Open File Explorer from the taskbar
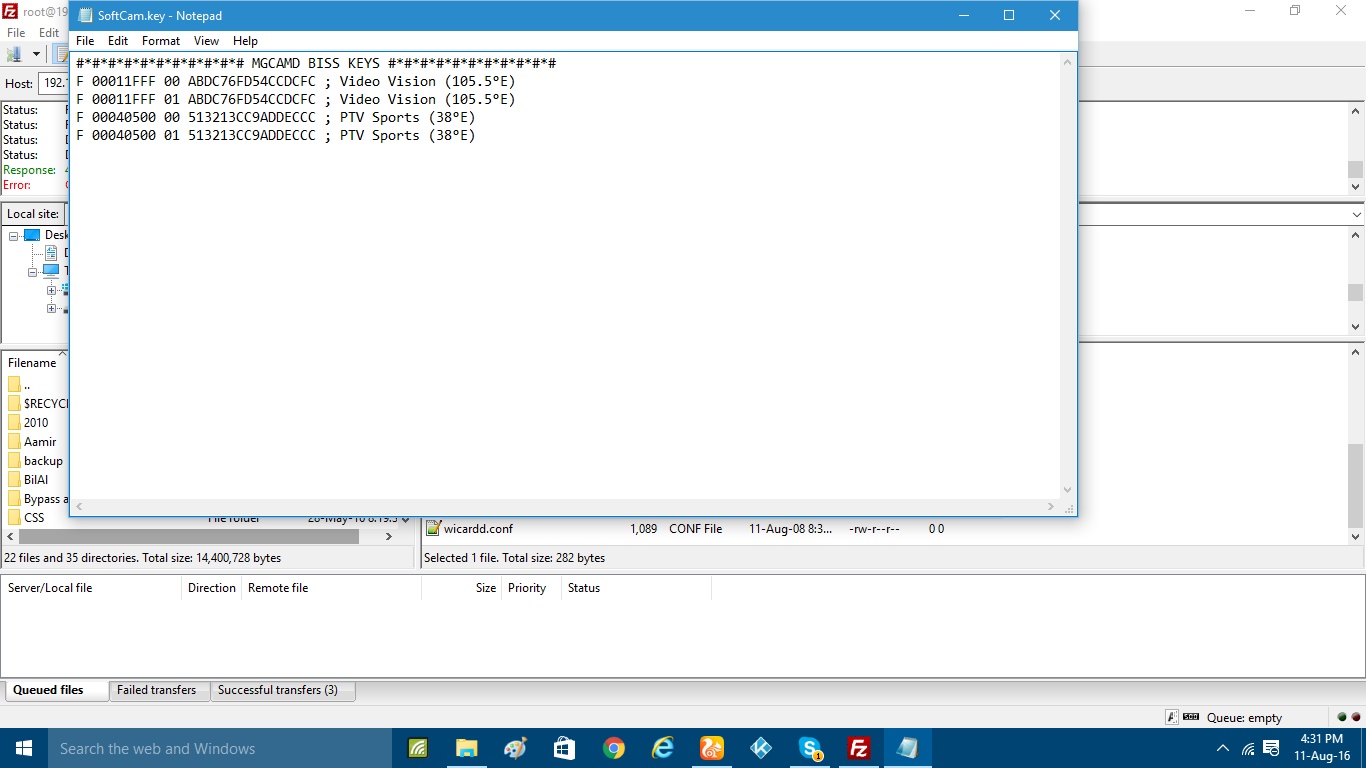 pos(466,748)
